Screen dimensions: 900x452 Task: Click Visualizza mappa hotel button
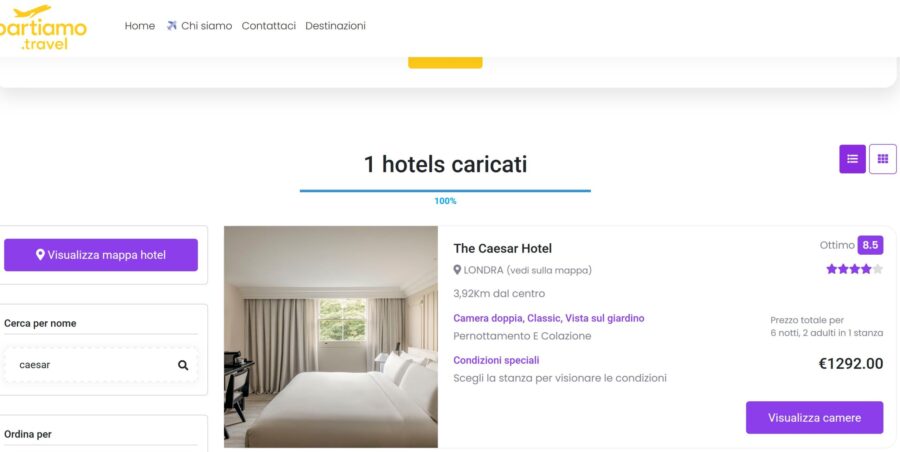(x=101, y=255)
